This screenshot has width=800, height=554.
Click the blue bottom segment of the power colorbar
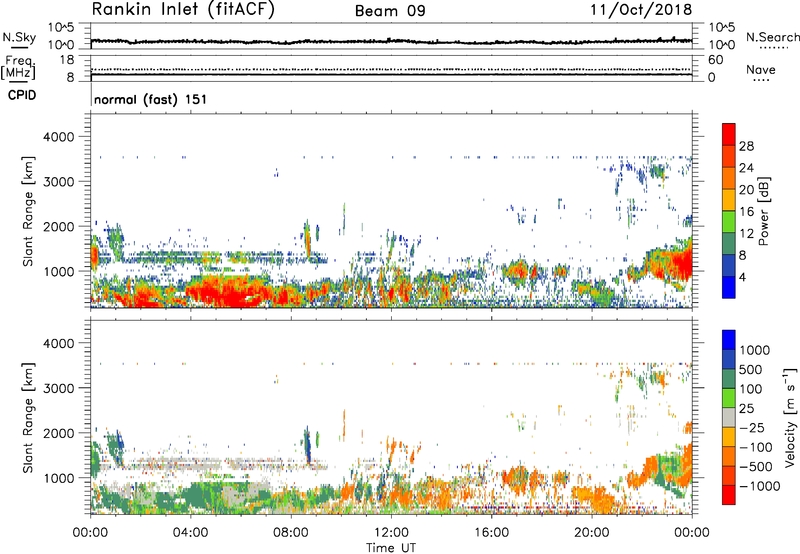[729, 288]
